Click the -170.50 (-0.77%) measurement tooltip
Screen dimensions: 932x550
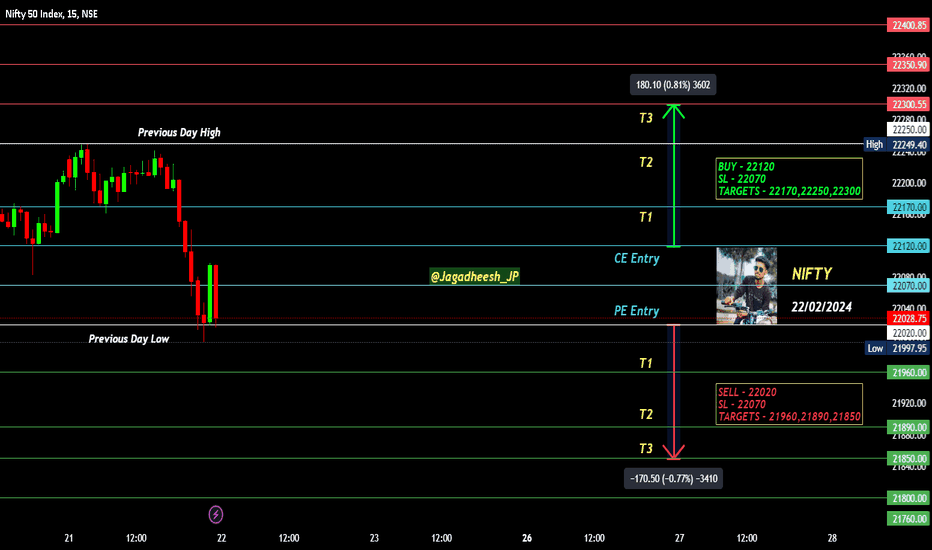pos(673,479)
